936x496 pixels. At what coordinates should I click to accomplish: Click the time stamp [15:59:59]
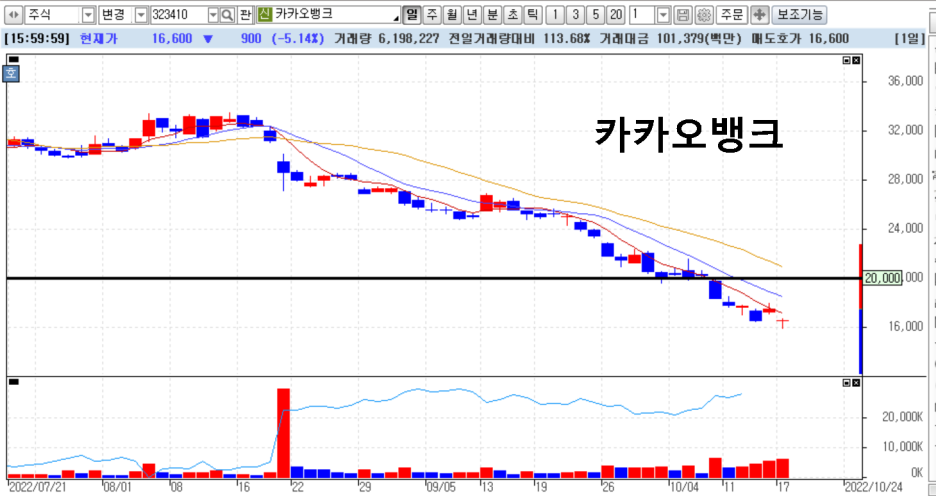click(x=37, y=39)
